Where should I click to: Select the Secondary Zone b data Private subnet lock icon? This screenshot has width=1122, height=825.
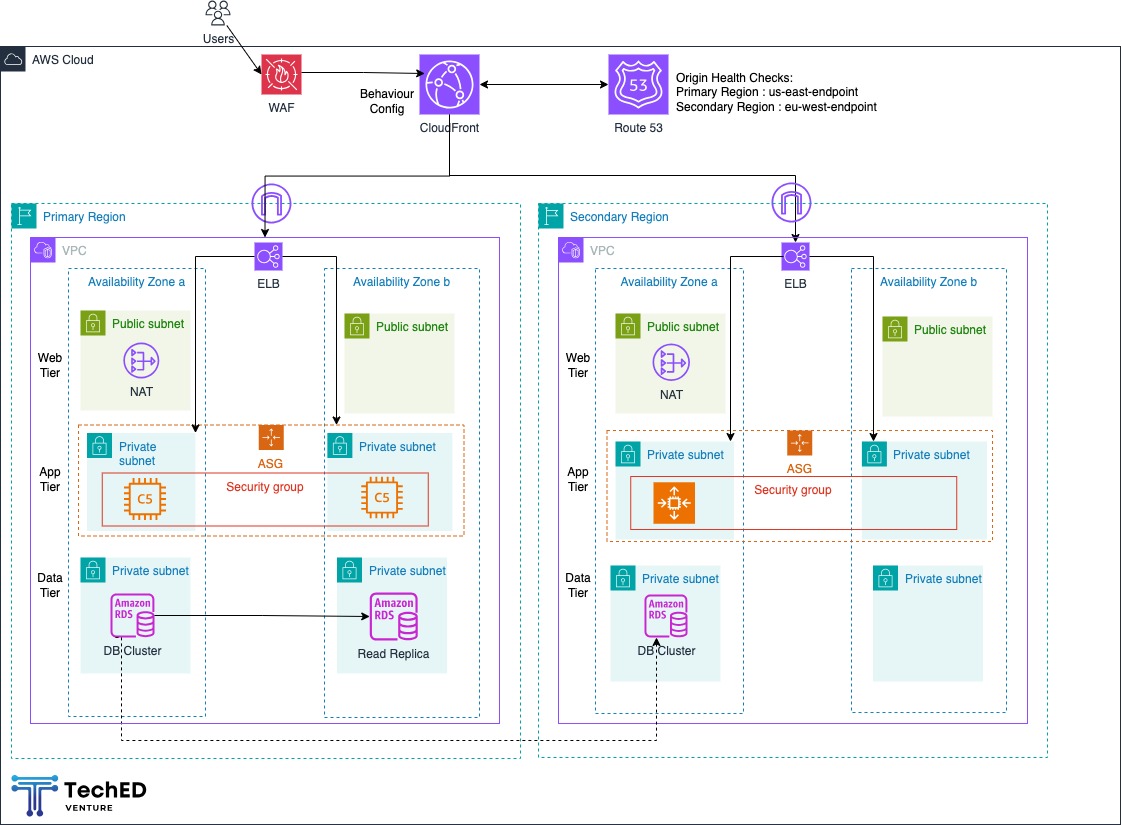pos(886,578)
